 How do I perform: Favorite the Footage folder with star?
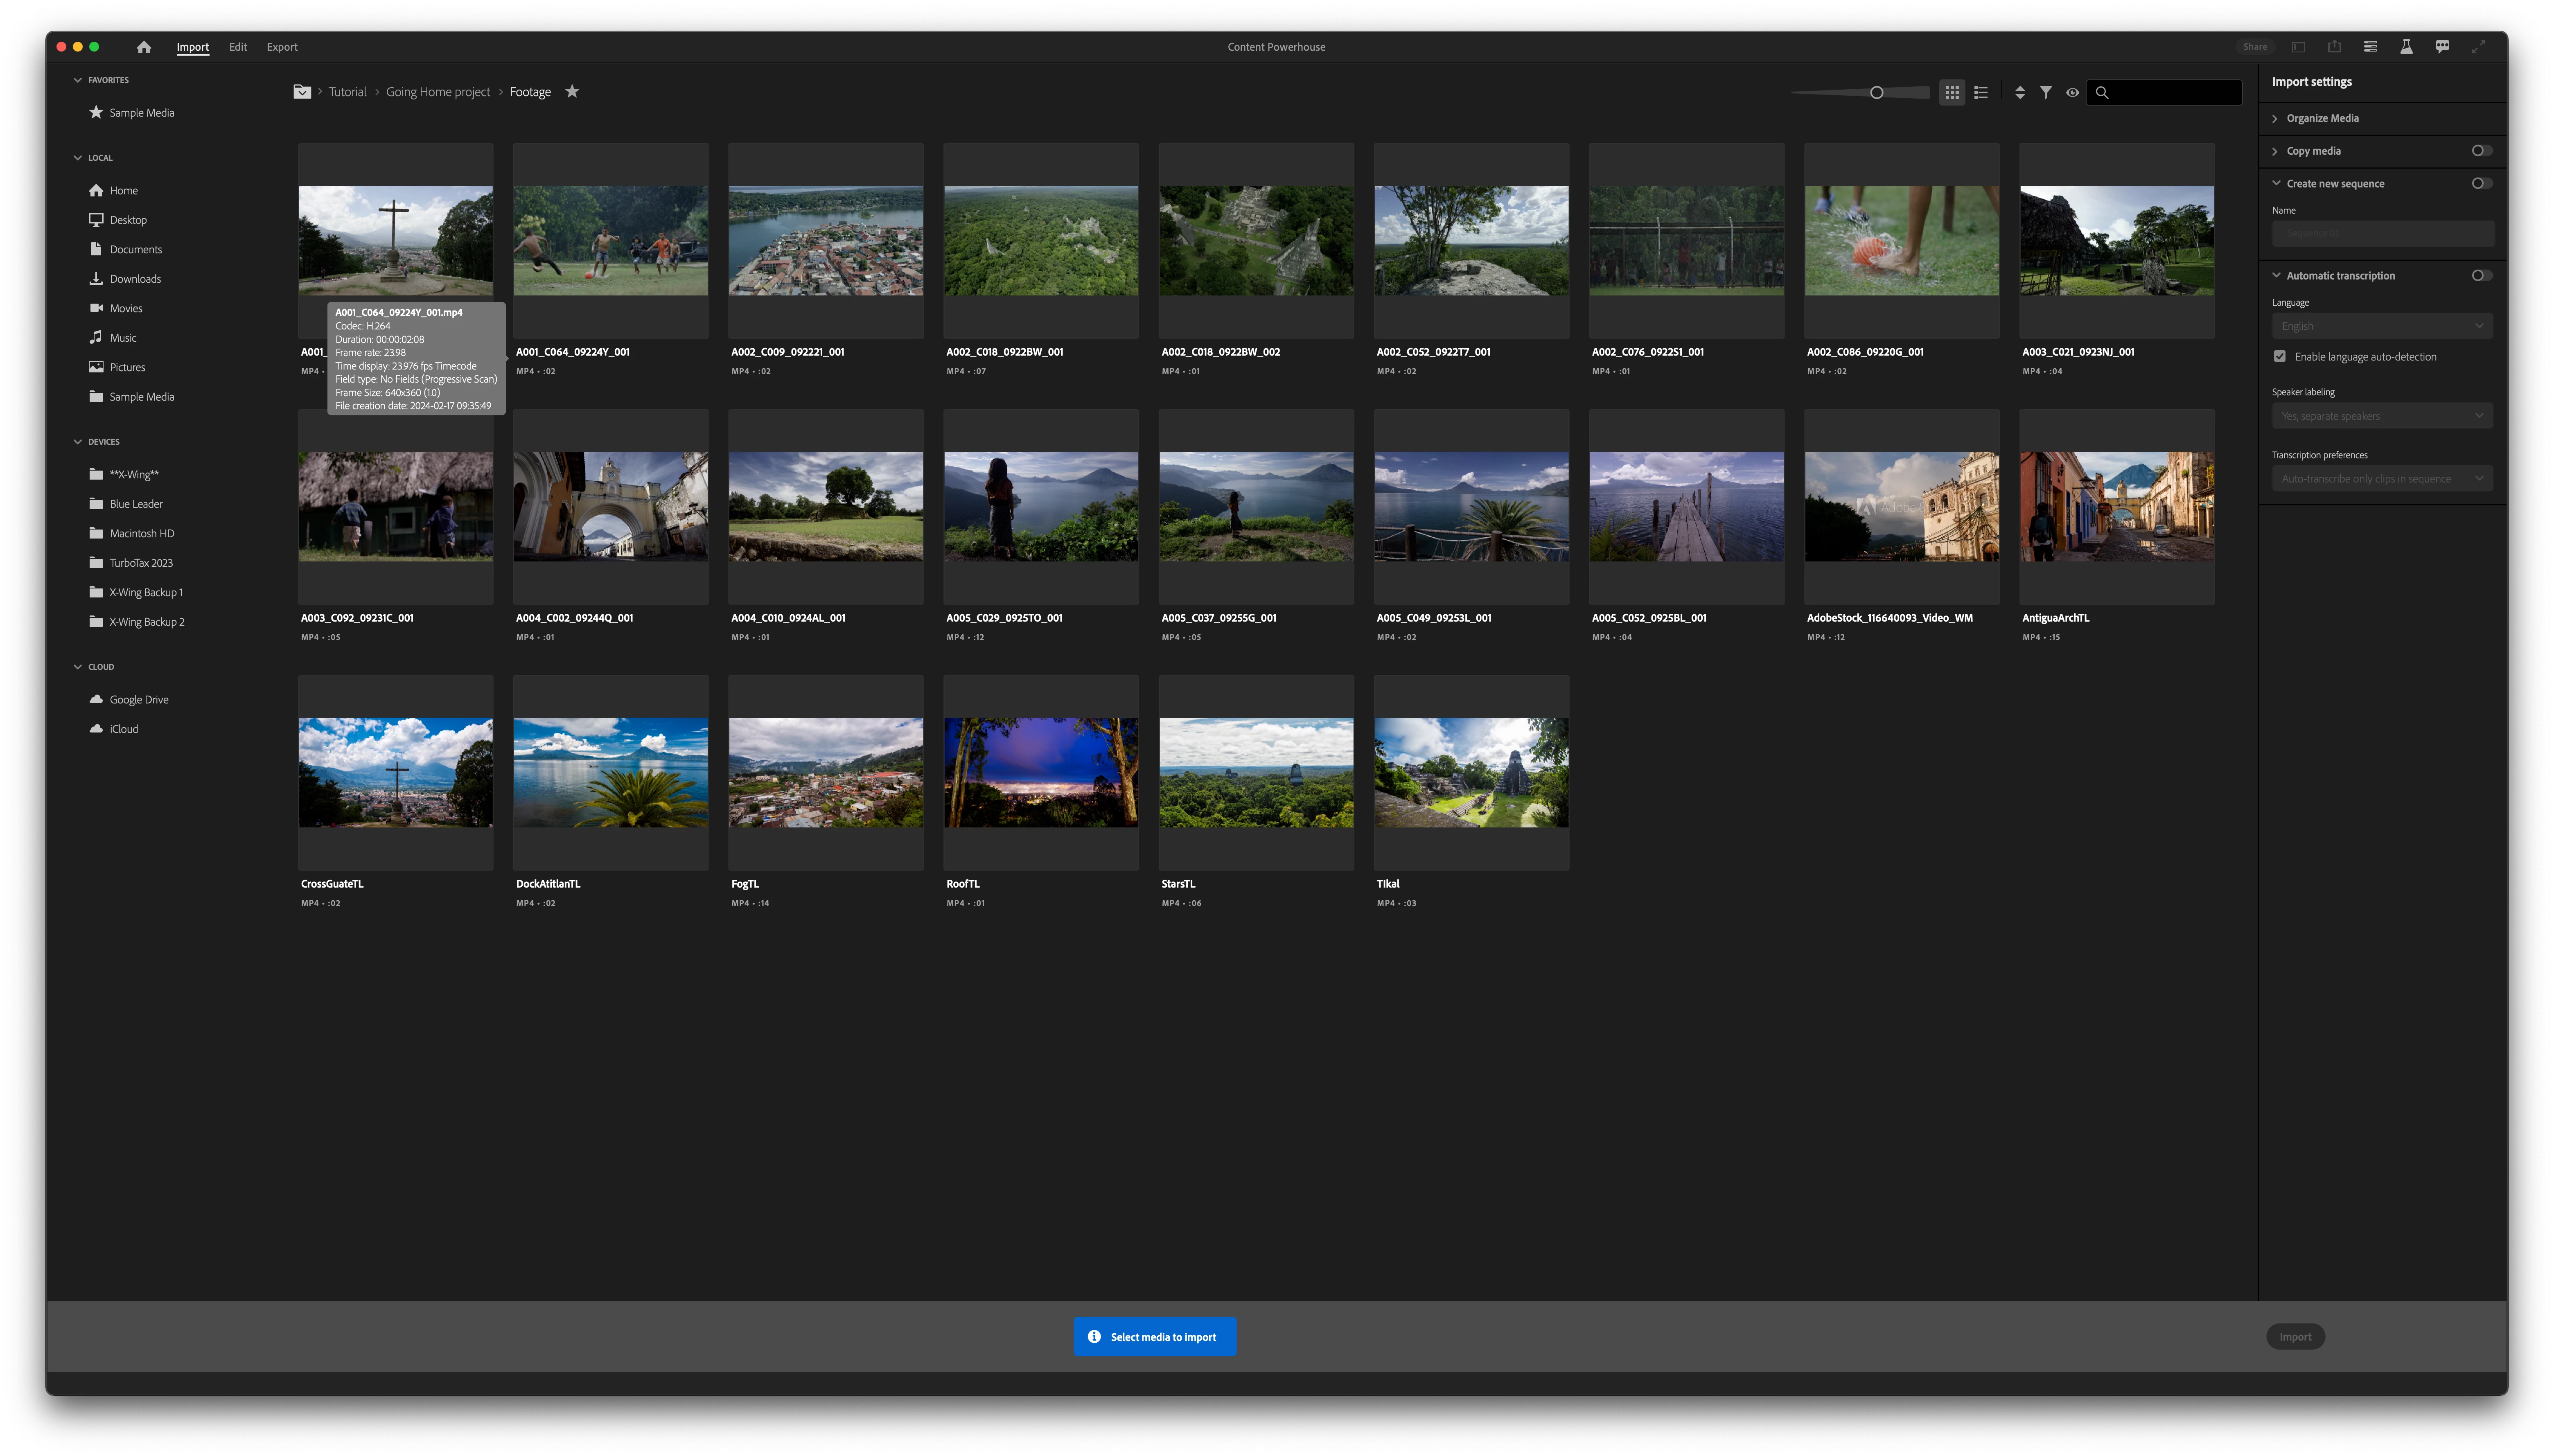572,91
